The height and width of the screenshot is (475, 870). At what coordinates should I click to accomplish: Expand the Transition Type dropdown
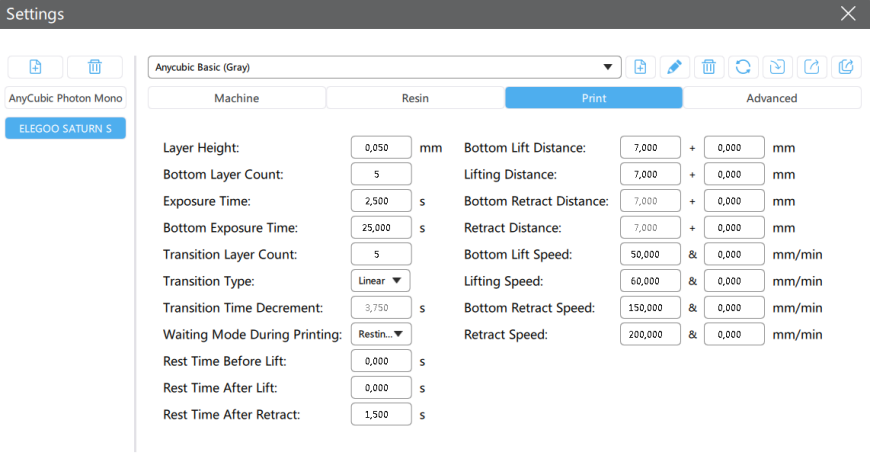pos(381,281)
